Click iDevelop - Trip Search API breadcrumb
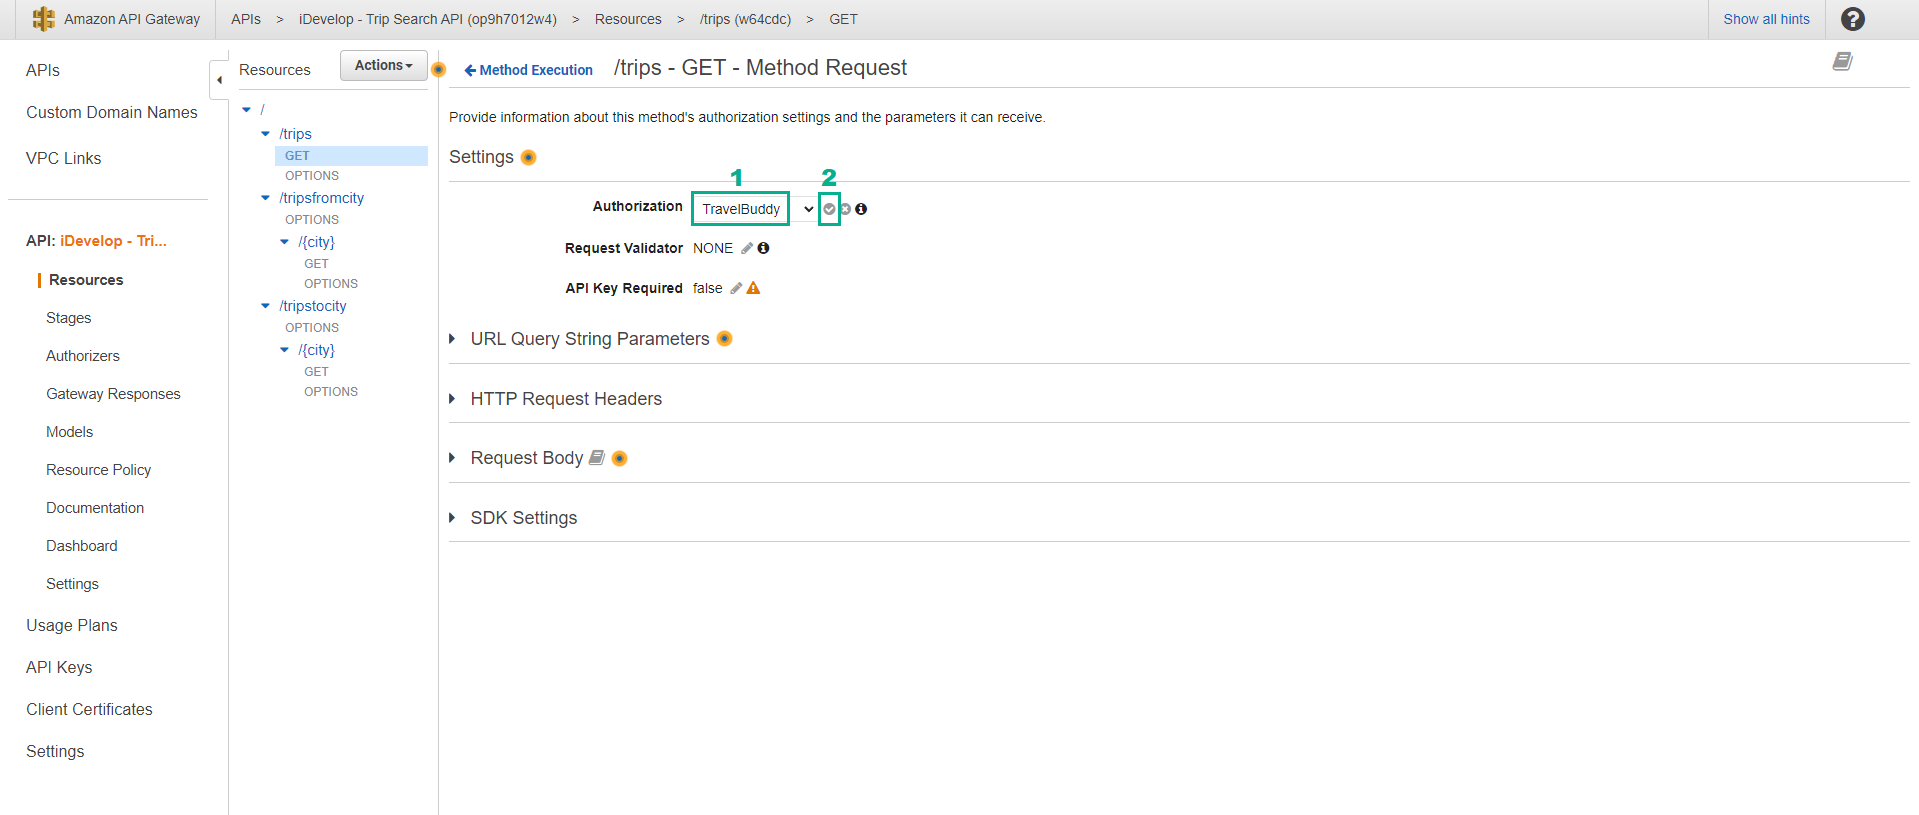Viewport: 1919px width, 815px height. (x=428, y=19)
